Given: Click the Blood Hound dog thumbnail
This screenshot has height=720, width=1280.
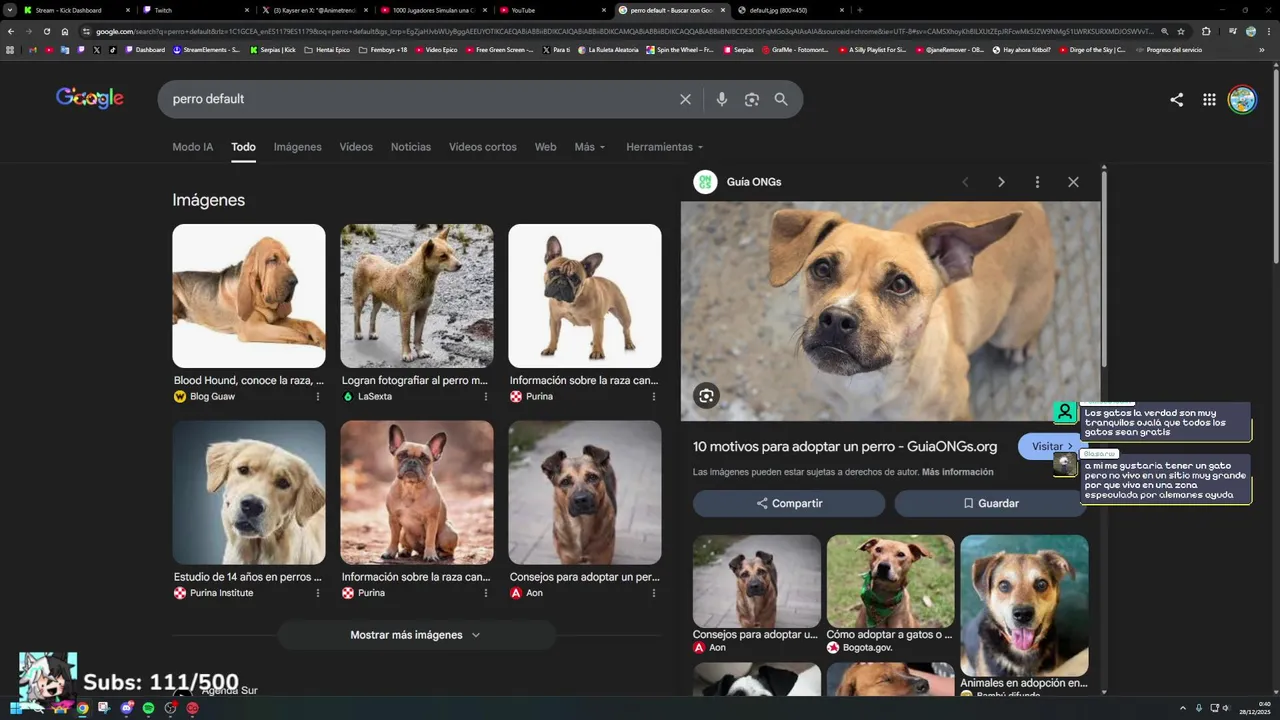Looking at the screenshot, I should point(249,296).
